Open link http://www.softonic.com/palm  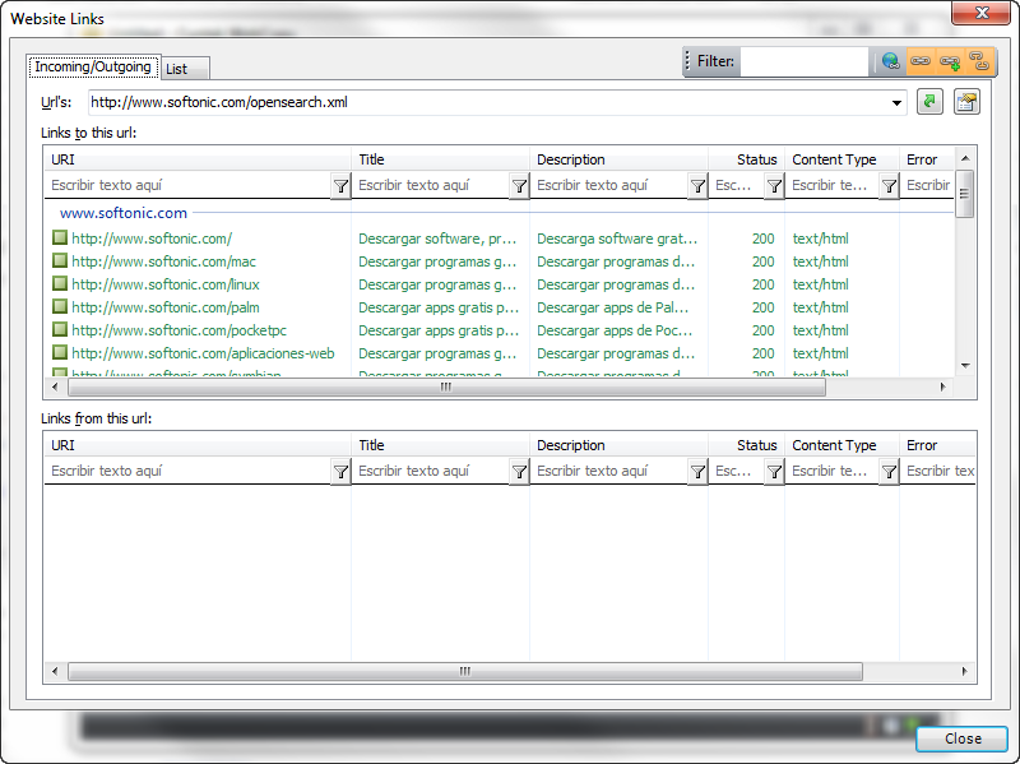(165, 307)
